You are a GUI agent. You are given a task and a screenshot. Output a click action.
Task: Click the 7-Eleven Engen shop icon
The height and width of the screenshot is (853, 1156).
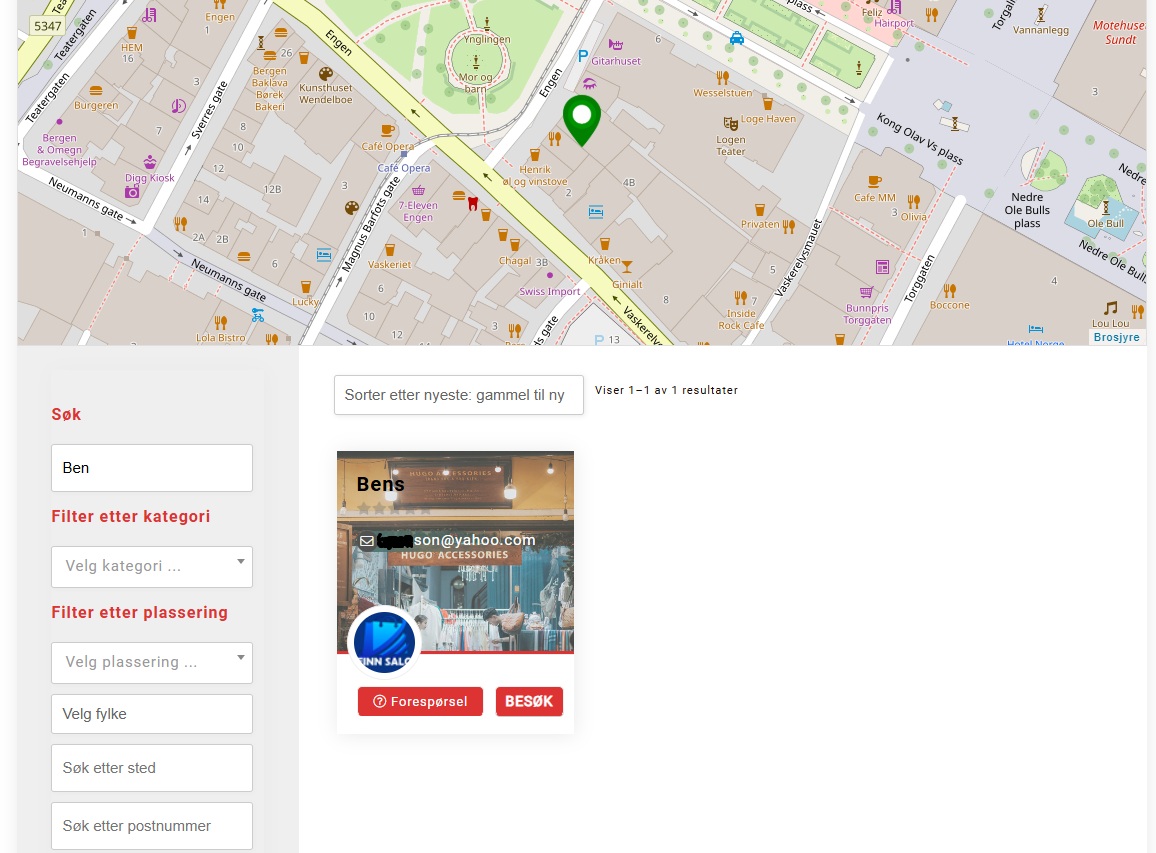click(418, 190)
